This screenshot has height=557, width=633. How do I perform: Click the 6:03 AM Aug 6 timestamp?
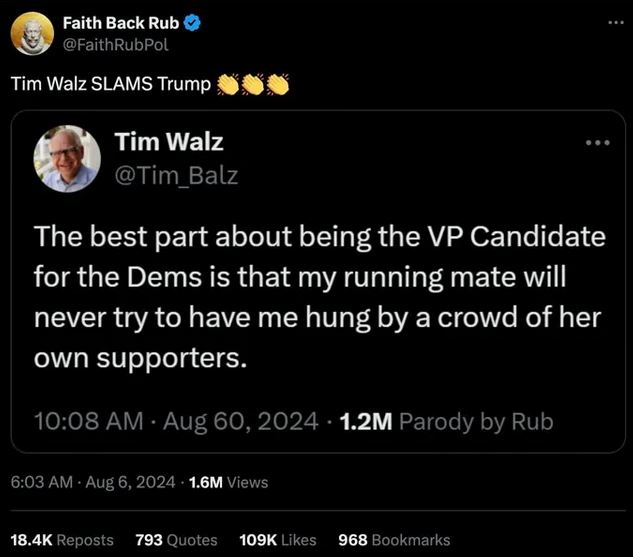(x=93, y=482)
